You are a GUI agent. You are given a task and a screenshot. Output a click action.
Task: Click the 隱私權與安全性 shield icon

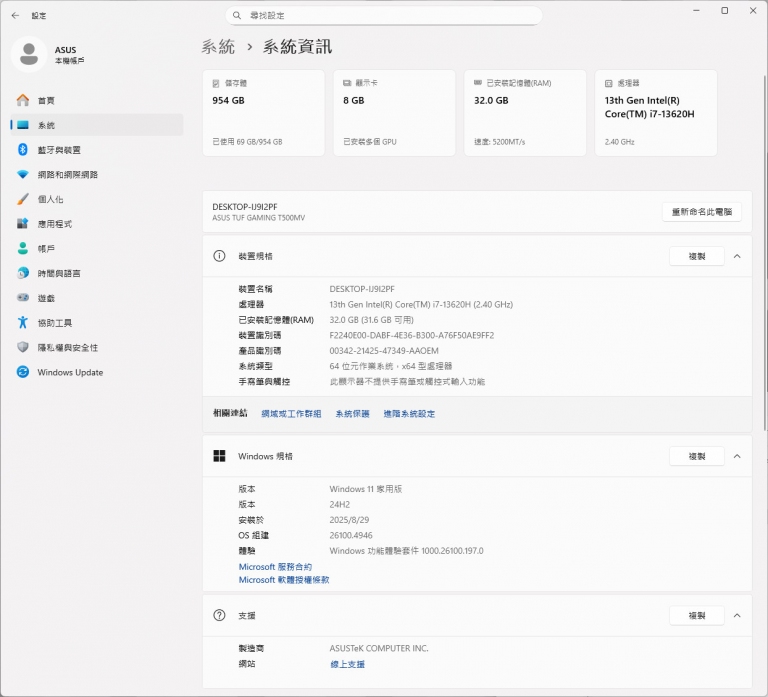click(x=23, y=347)
